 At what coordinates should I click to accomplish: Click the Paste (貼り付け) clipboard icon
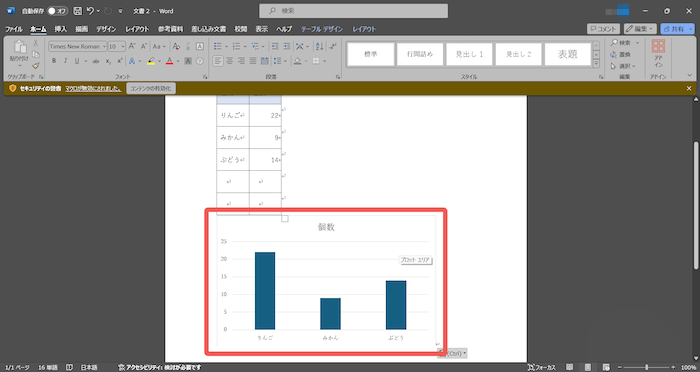(x=20, y=46)
